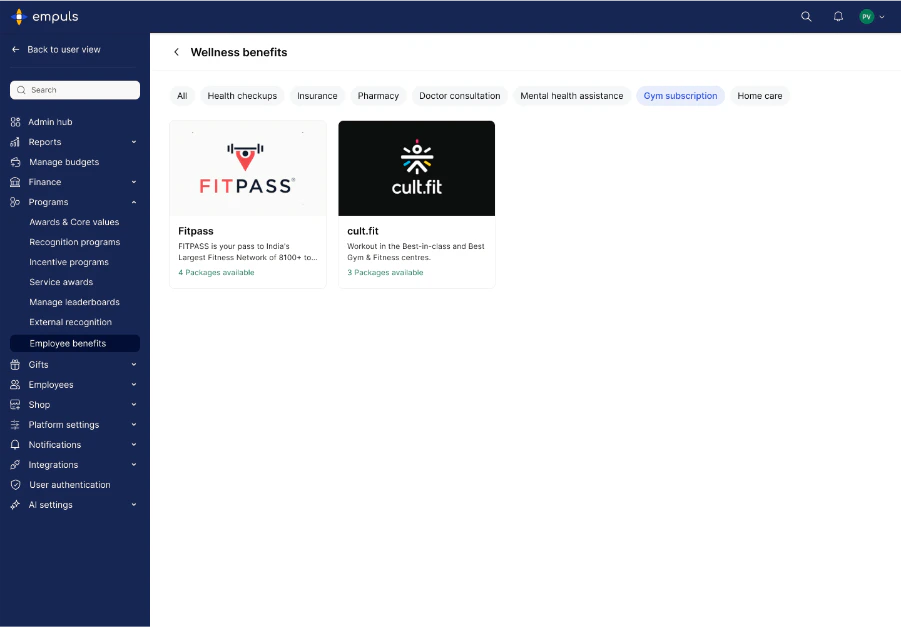Open Incentive programs page
This screenshot has height=627, width=901.
pyautogui.click(x=69, y=262)
